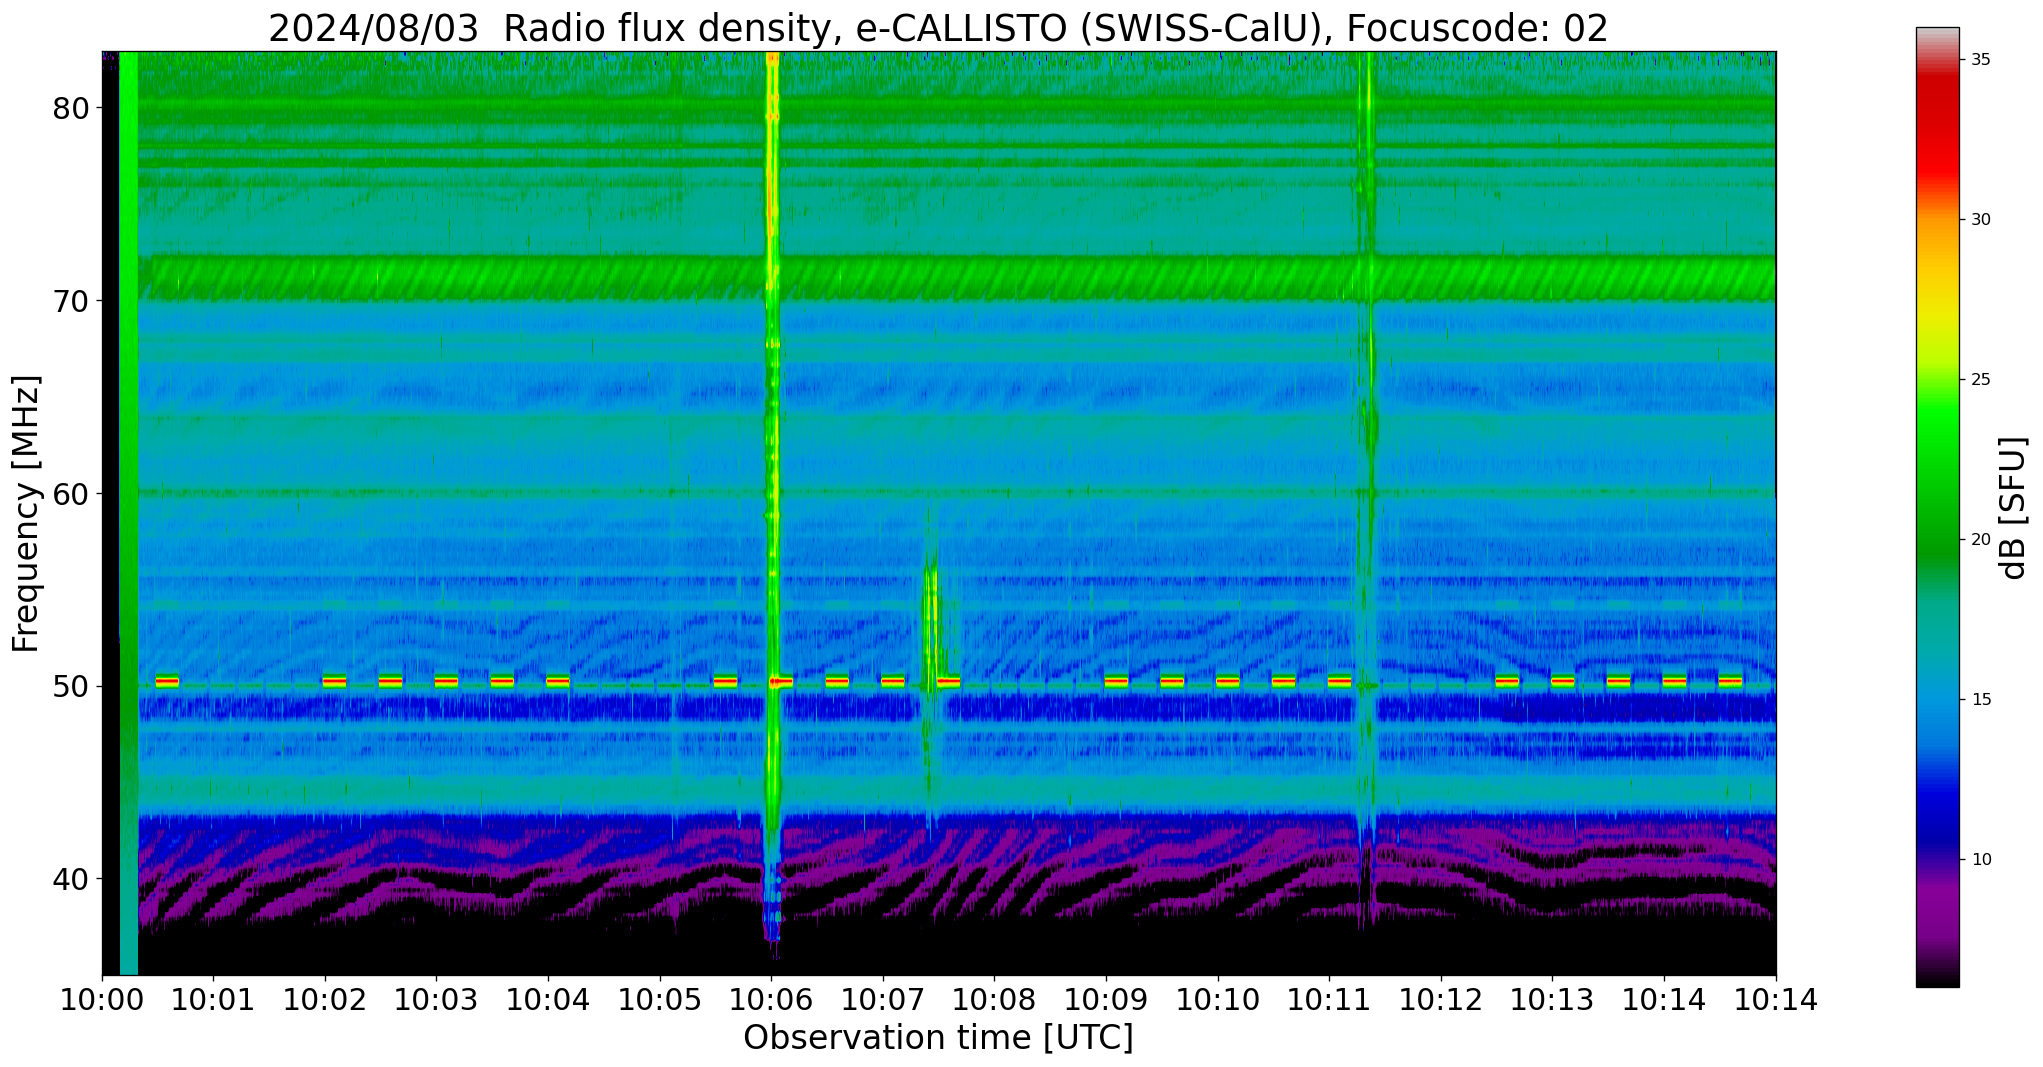This screenshot has width=2043, height=1067.
Task: Click the 60 frequency tick label
Action: (x=72, y=494)
